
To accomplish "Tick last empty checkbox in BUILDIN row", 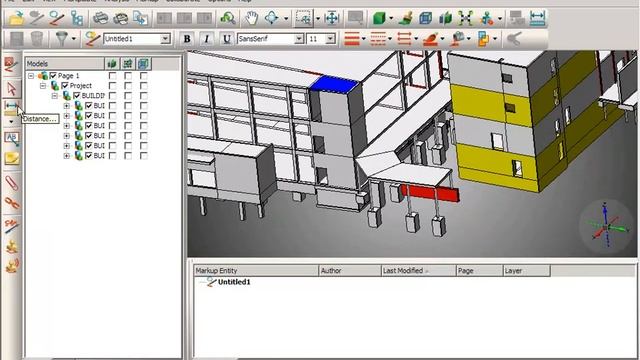I will pos(143,96).
